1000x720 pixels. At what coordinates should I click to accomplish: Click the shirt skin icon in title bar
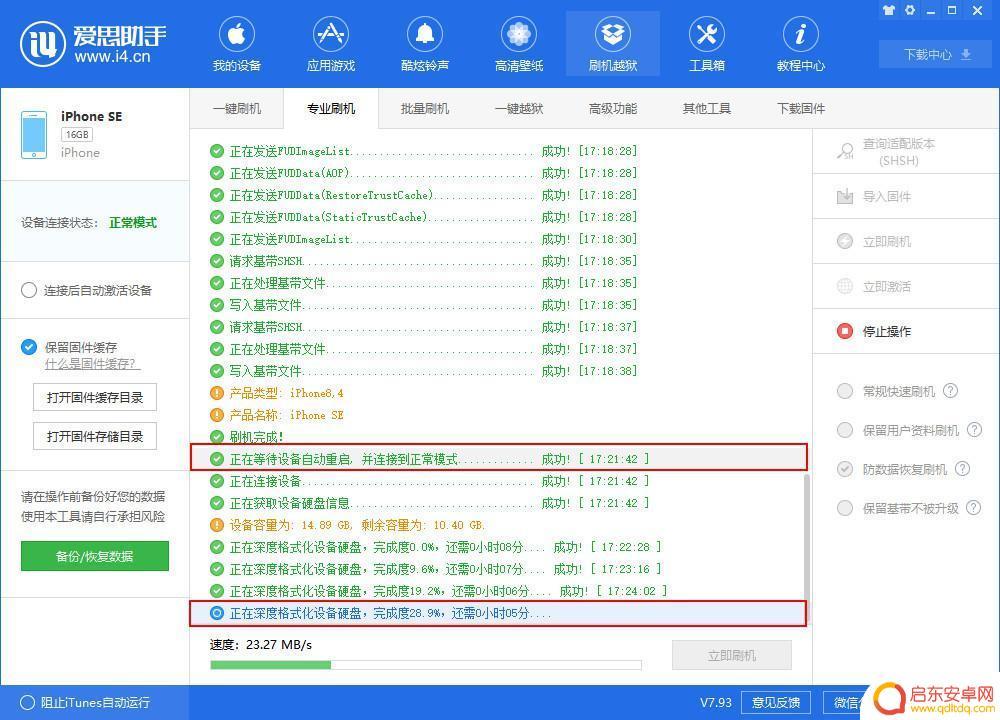pyautogui.click(x=888, y=10)
